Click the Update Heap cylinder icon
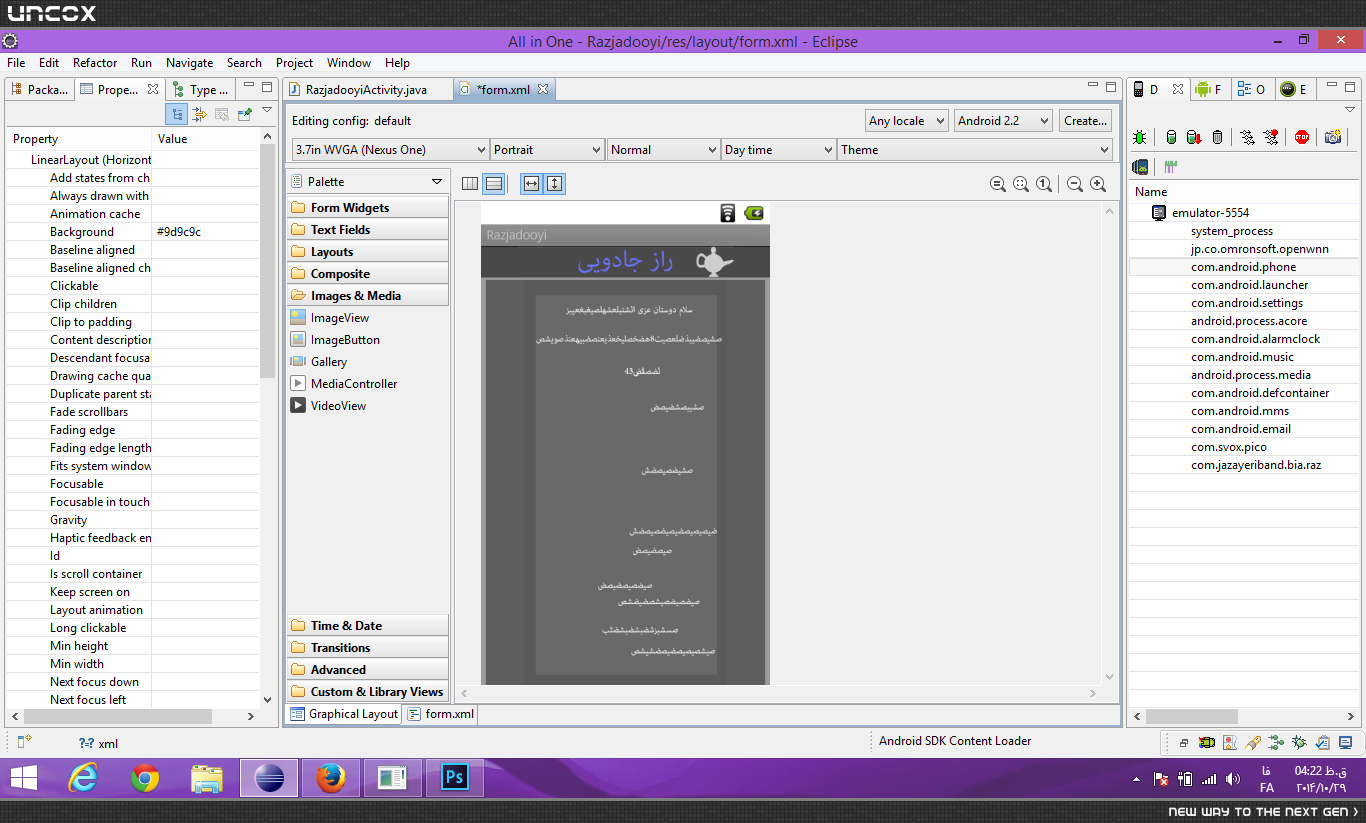The width and height of the screenshot is (1366, 823). coord(1171,137)
